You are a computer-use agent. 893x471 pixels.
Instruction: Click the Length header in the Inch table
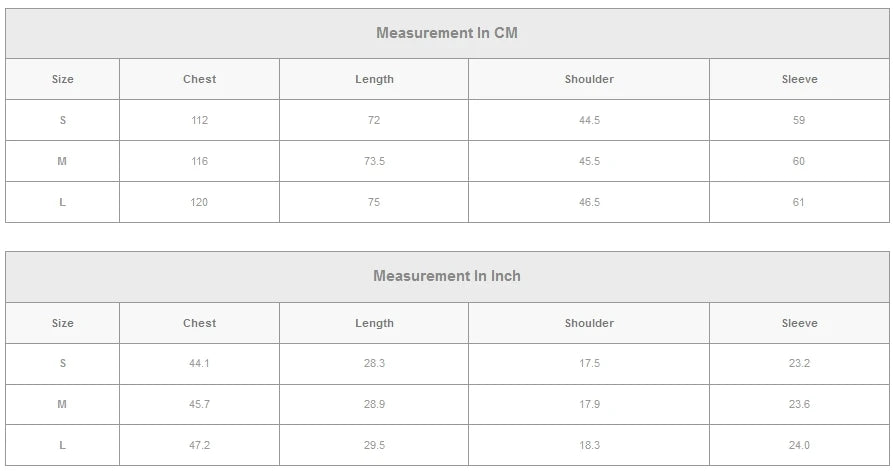pos(374,323)
